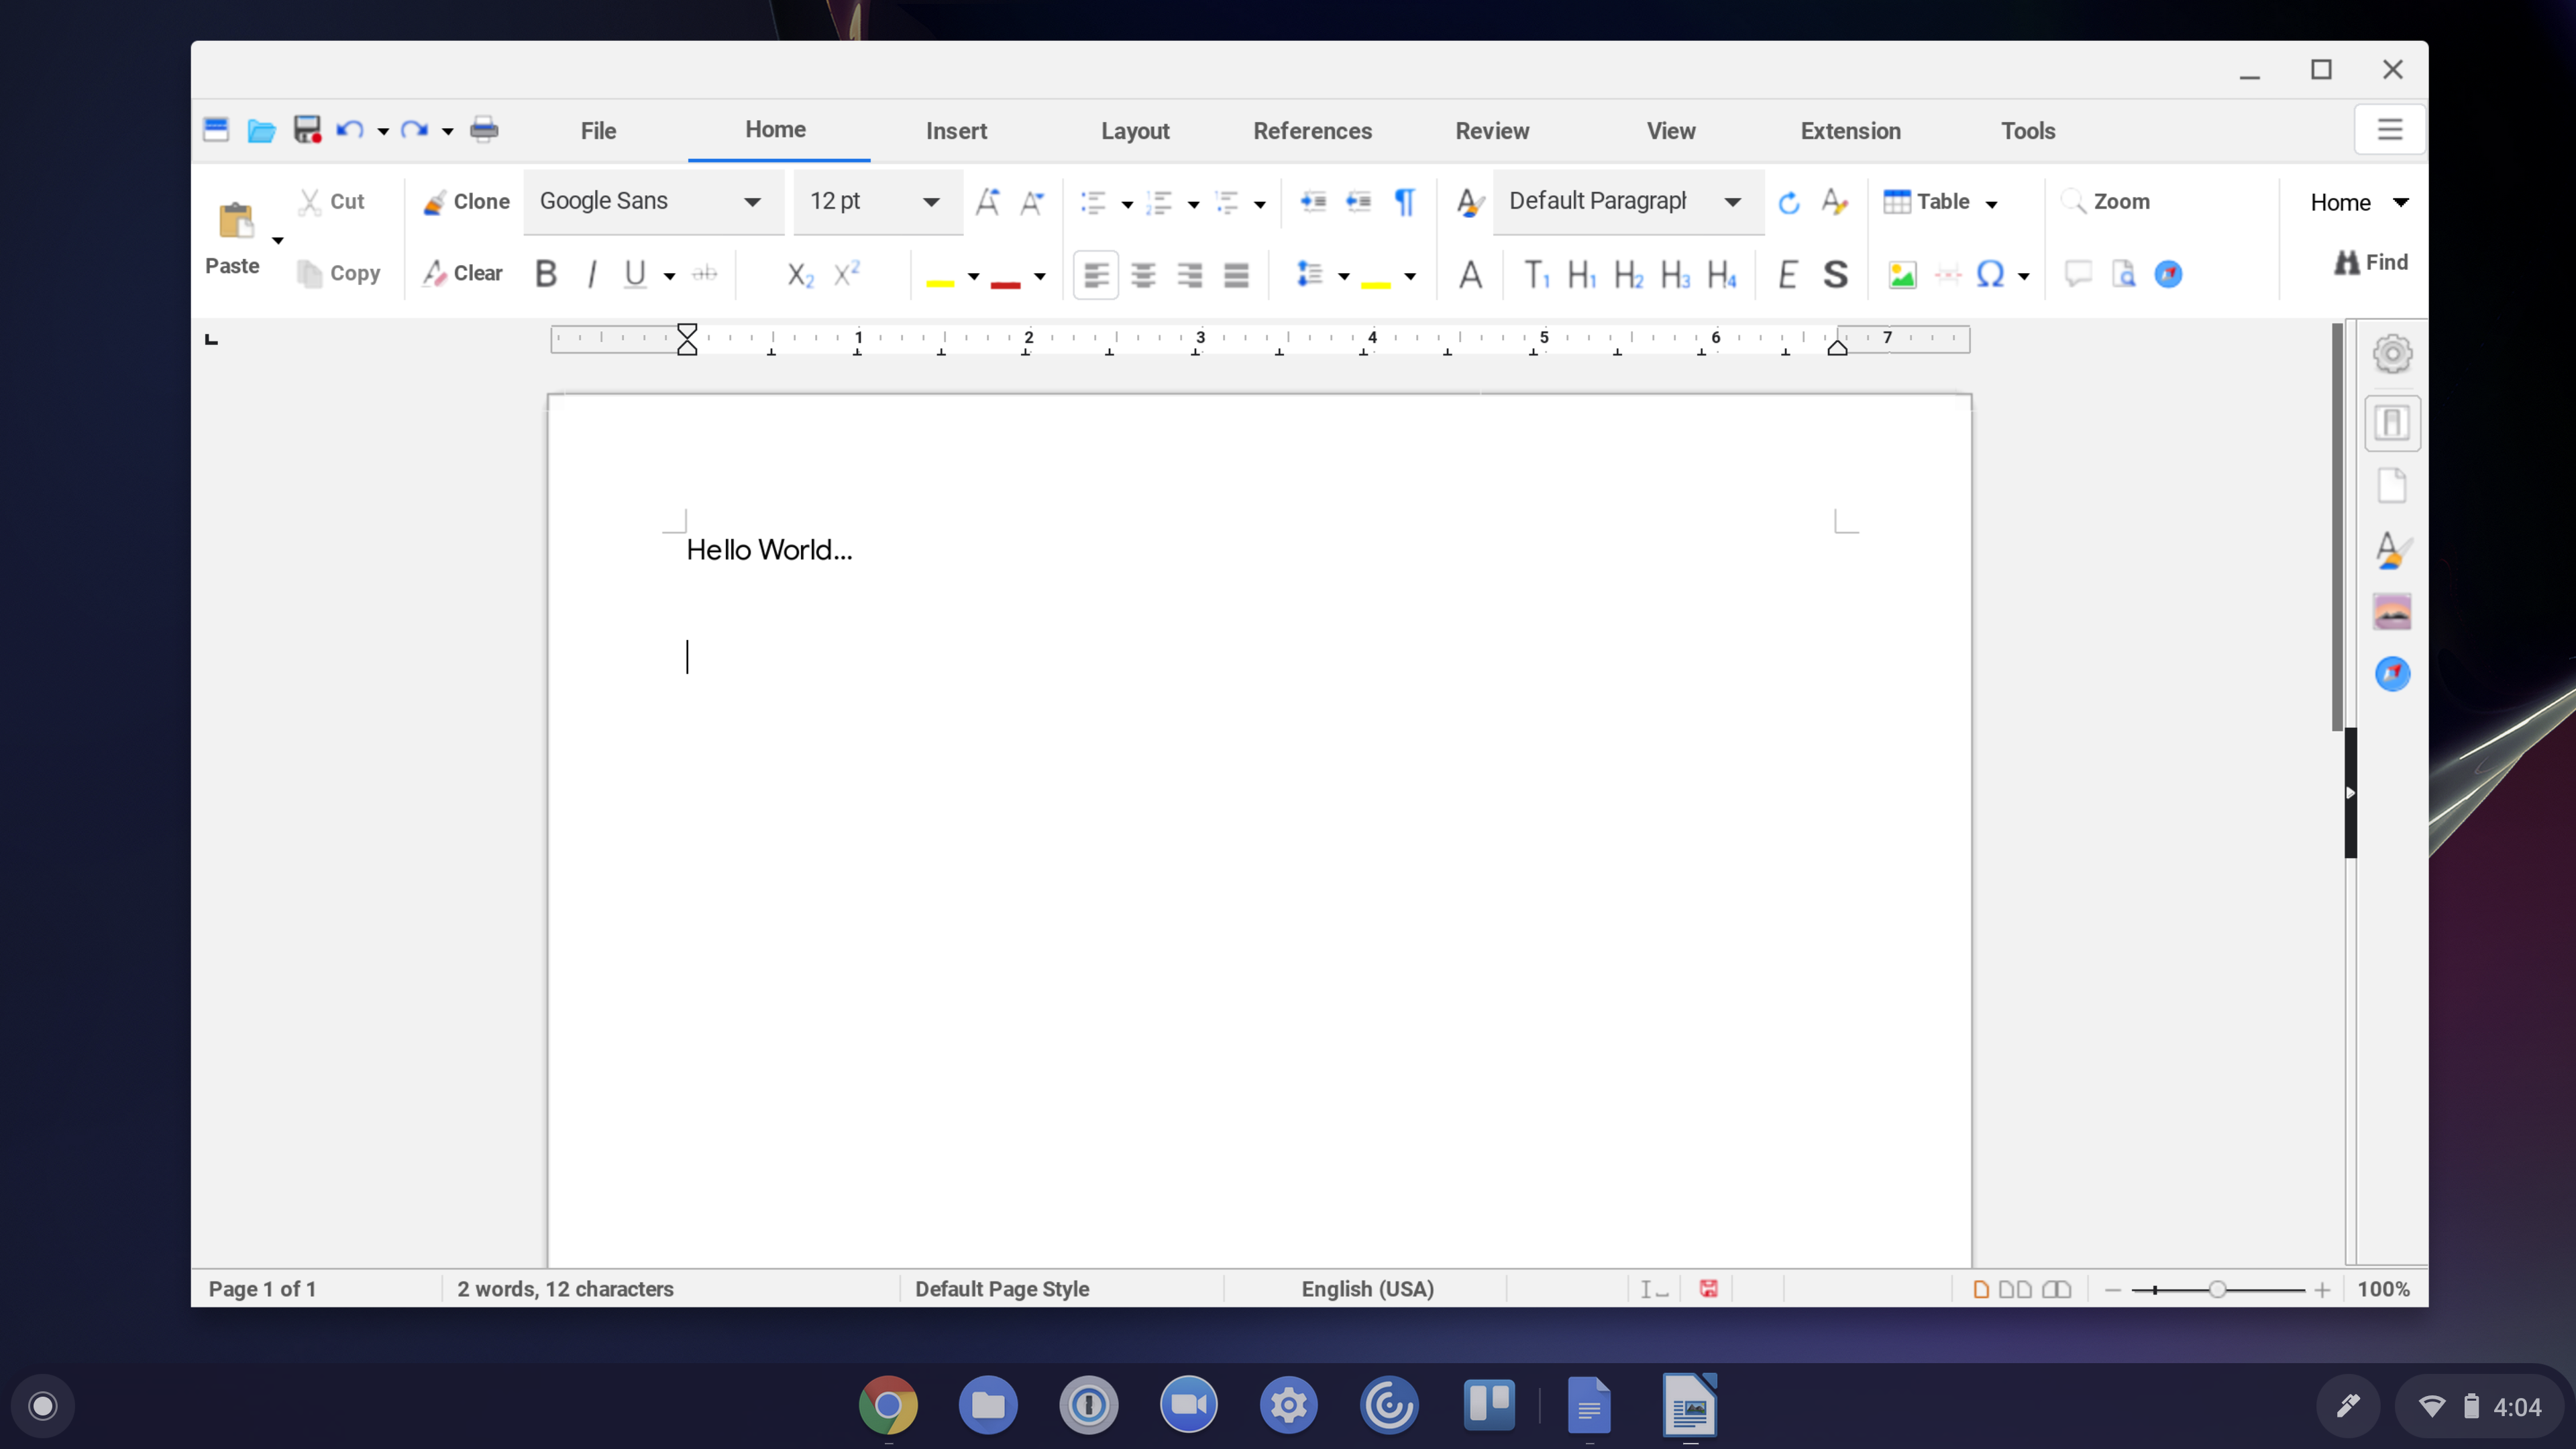This screenshot has height=1449, width=2576.
Task: Apply Heading 4 style
Action: pos(1721,274)
